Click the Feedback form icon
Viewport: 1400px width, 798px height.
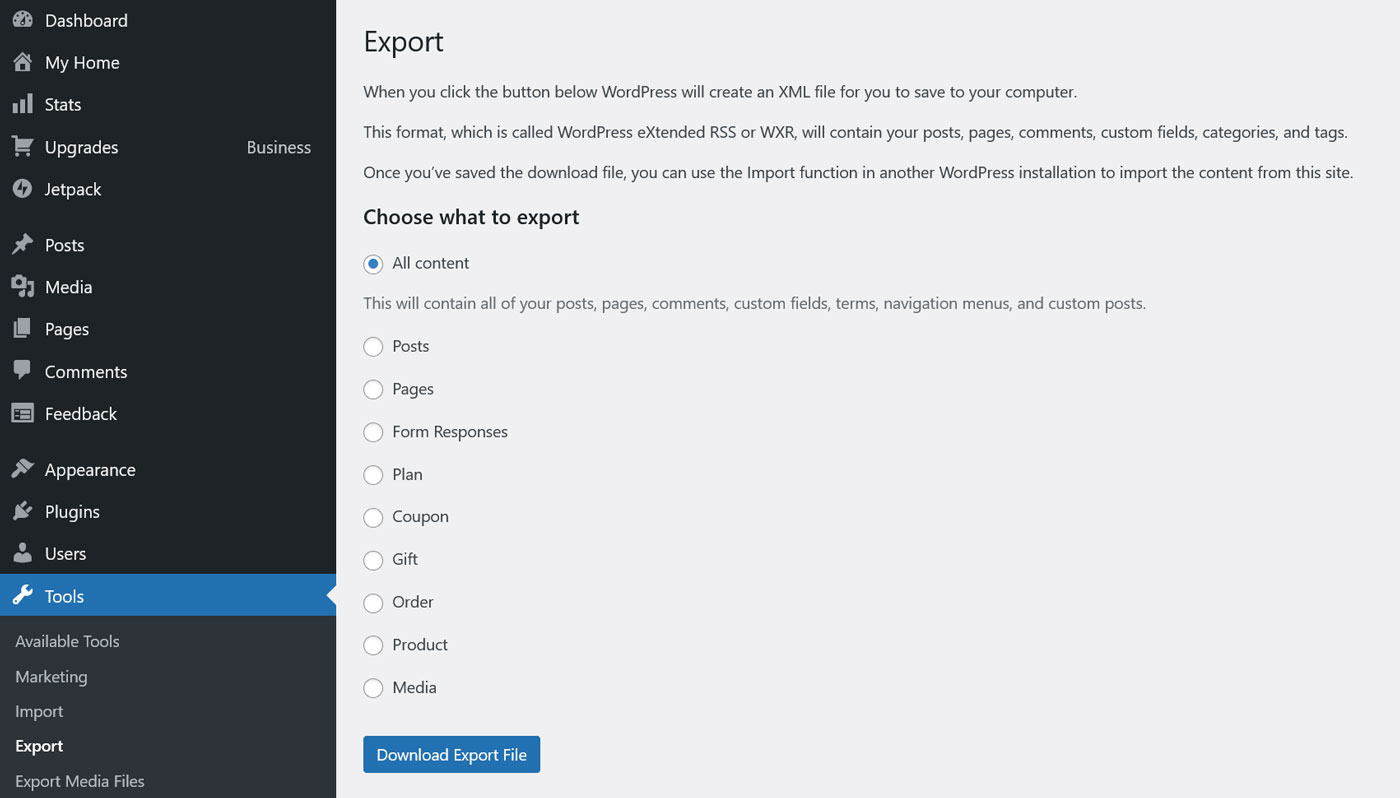(x=21, y=413)
